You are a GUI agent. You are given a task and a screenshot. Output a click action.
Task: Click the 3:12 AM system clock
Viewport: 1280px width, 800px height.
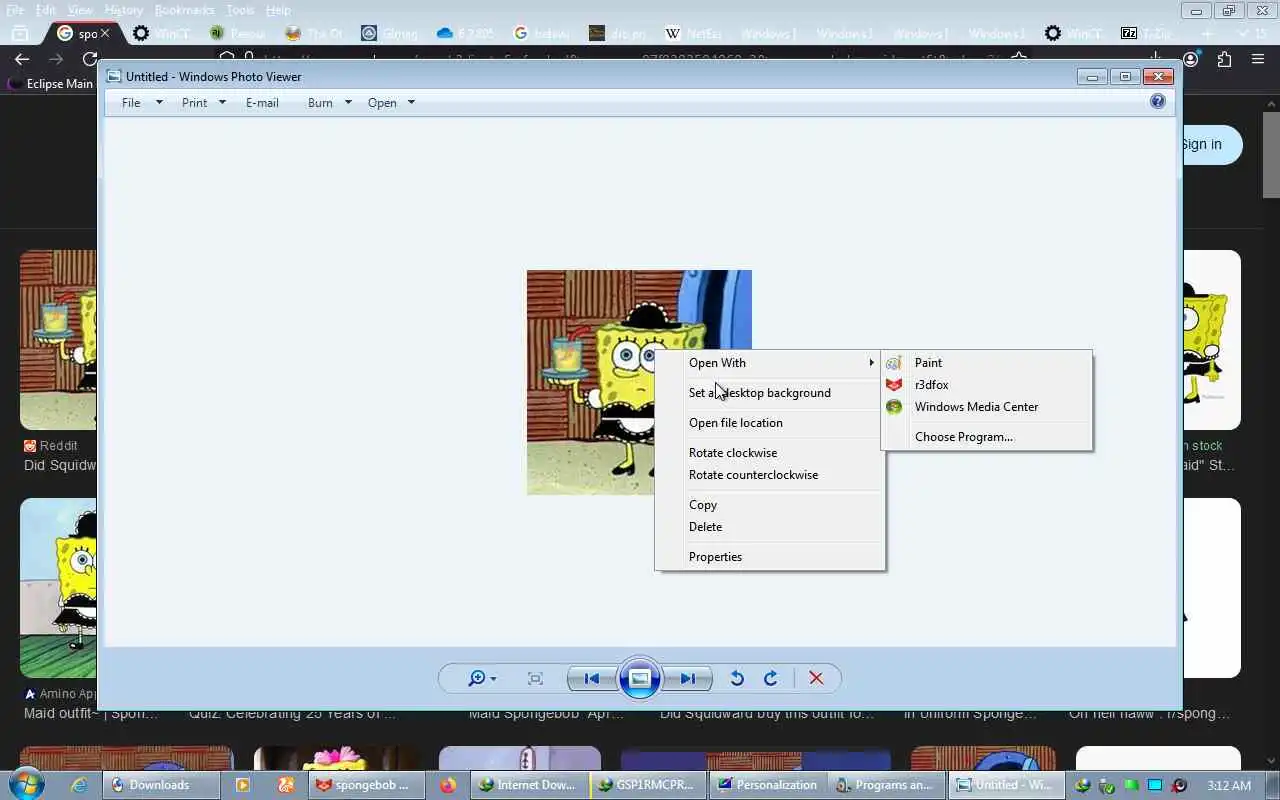pyautogui.click(x=1229, y=785)
